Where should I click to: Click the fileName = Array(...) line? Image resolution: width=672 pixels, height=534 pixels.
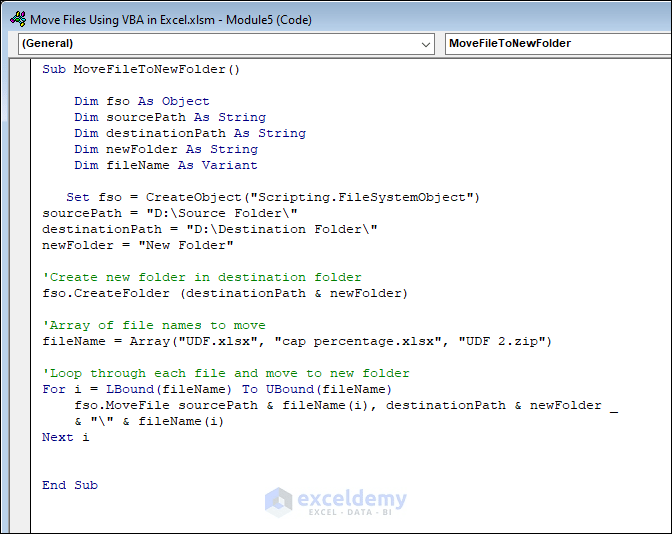coord(297,341)
